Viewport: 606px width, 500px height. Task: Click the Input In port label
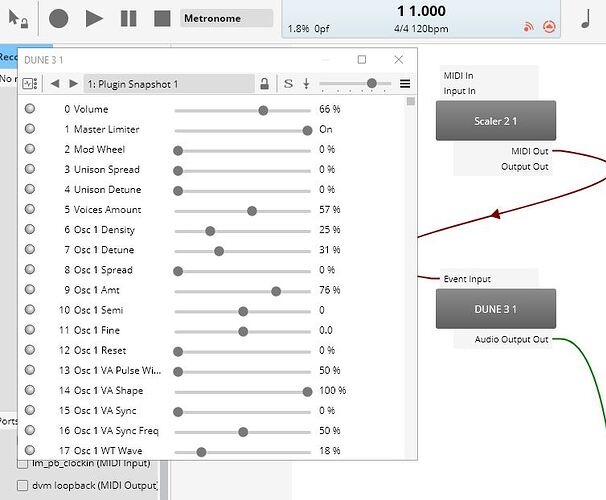[459, 91]
